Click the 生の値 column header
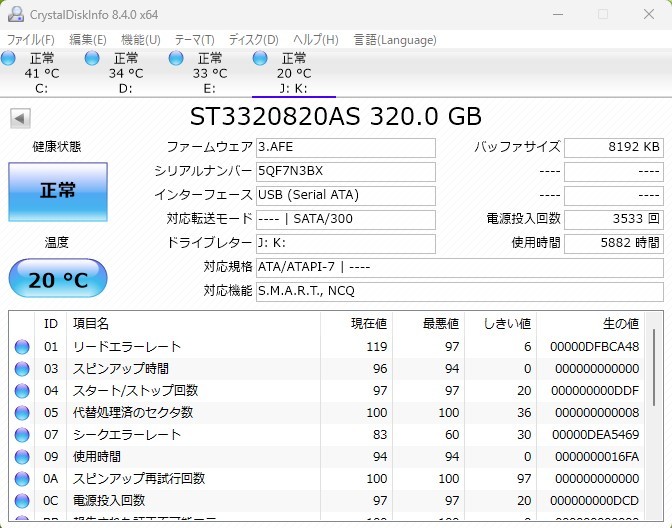This screenshot has width=672, height=528. [x=592, y=324]
